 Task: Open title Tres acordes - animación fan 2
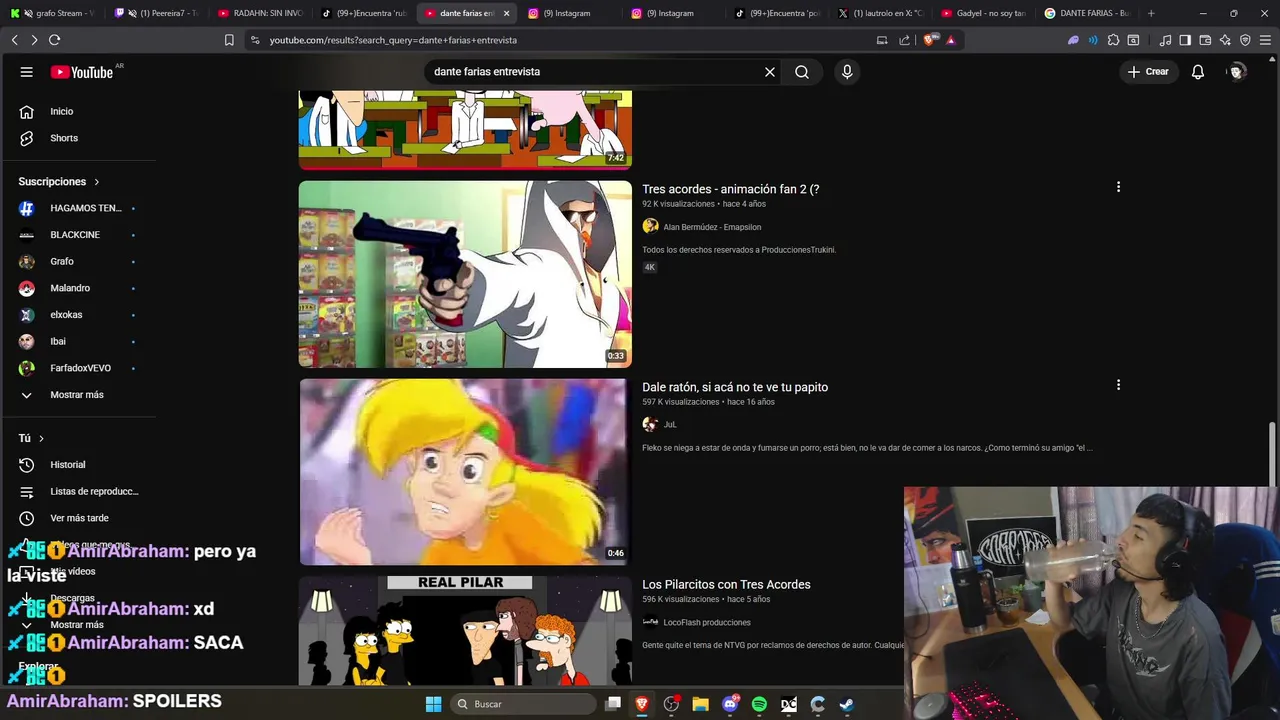tap(730, 189)
